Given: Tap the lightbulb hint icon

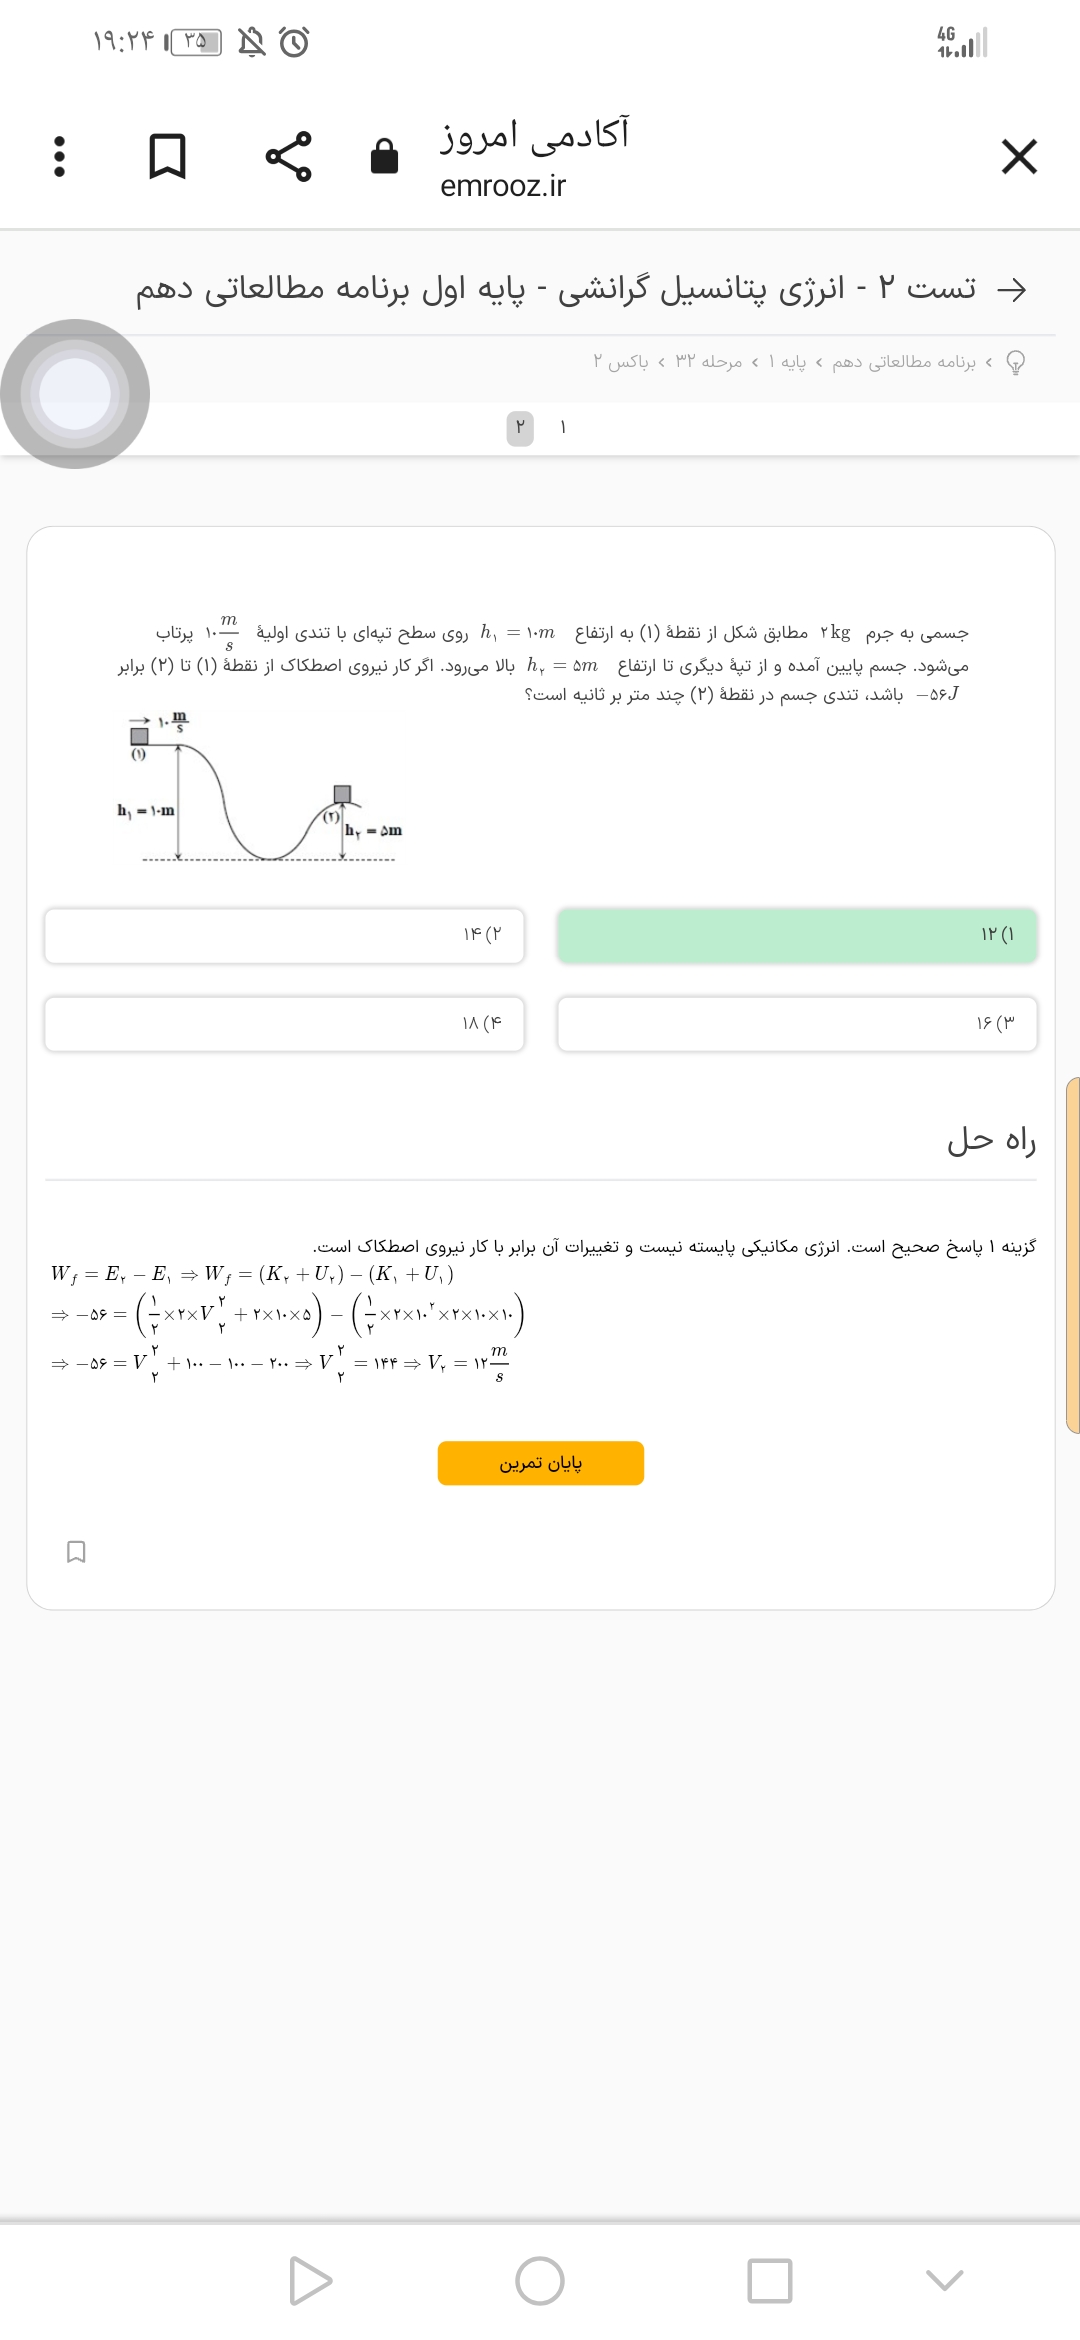Looking at the screenshot, I should 1015,362.
